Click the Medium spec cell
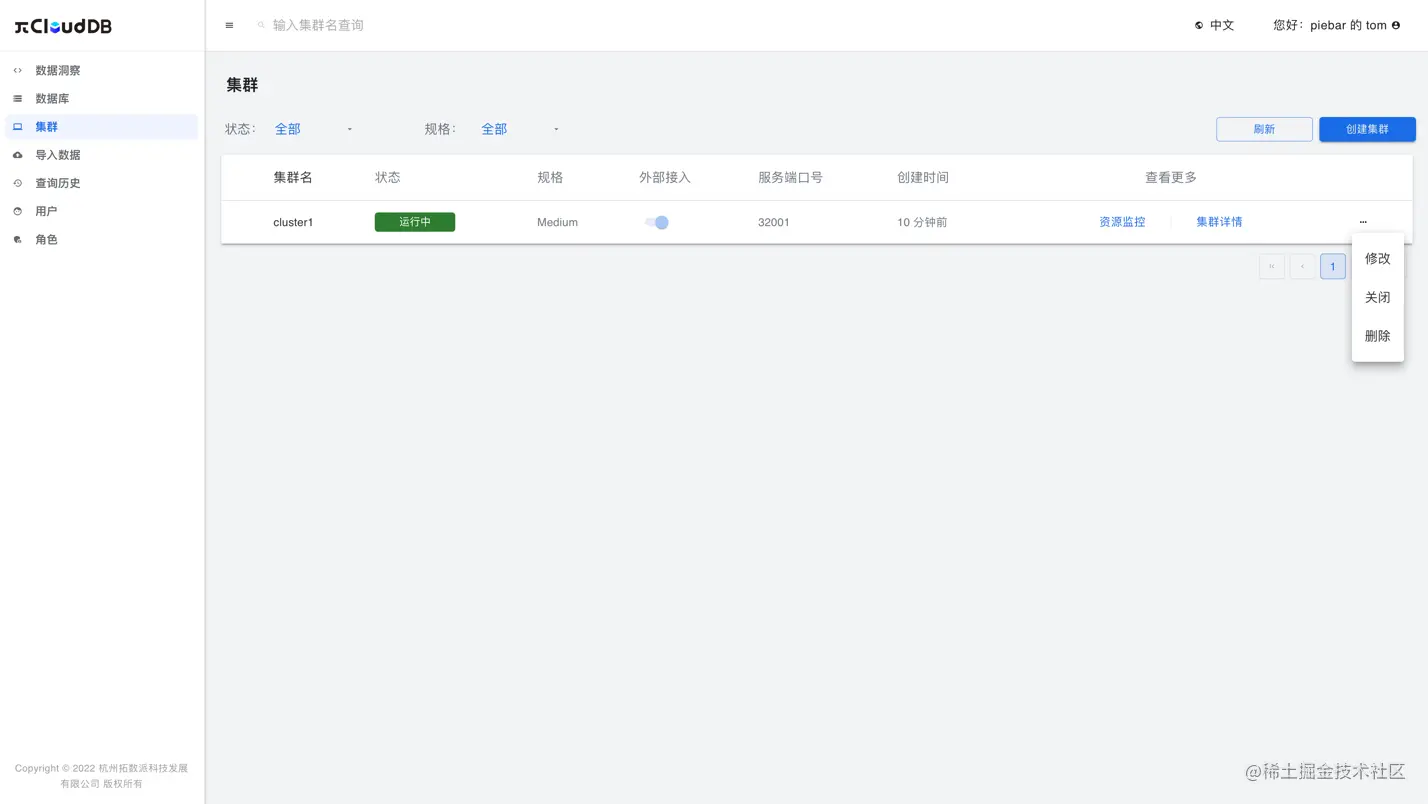This screenshot has width=1428, height=804. 557,222
